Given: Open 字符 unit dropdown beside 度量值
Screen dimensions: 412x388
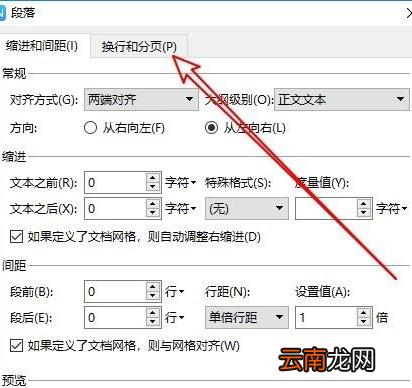Looking at the screenshot, I should pos(391,209).
